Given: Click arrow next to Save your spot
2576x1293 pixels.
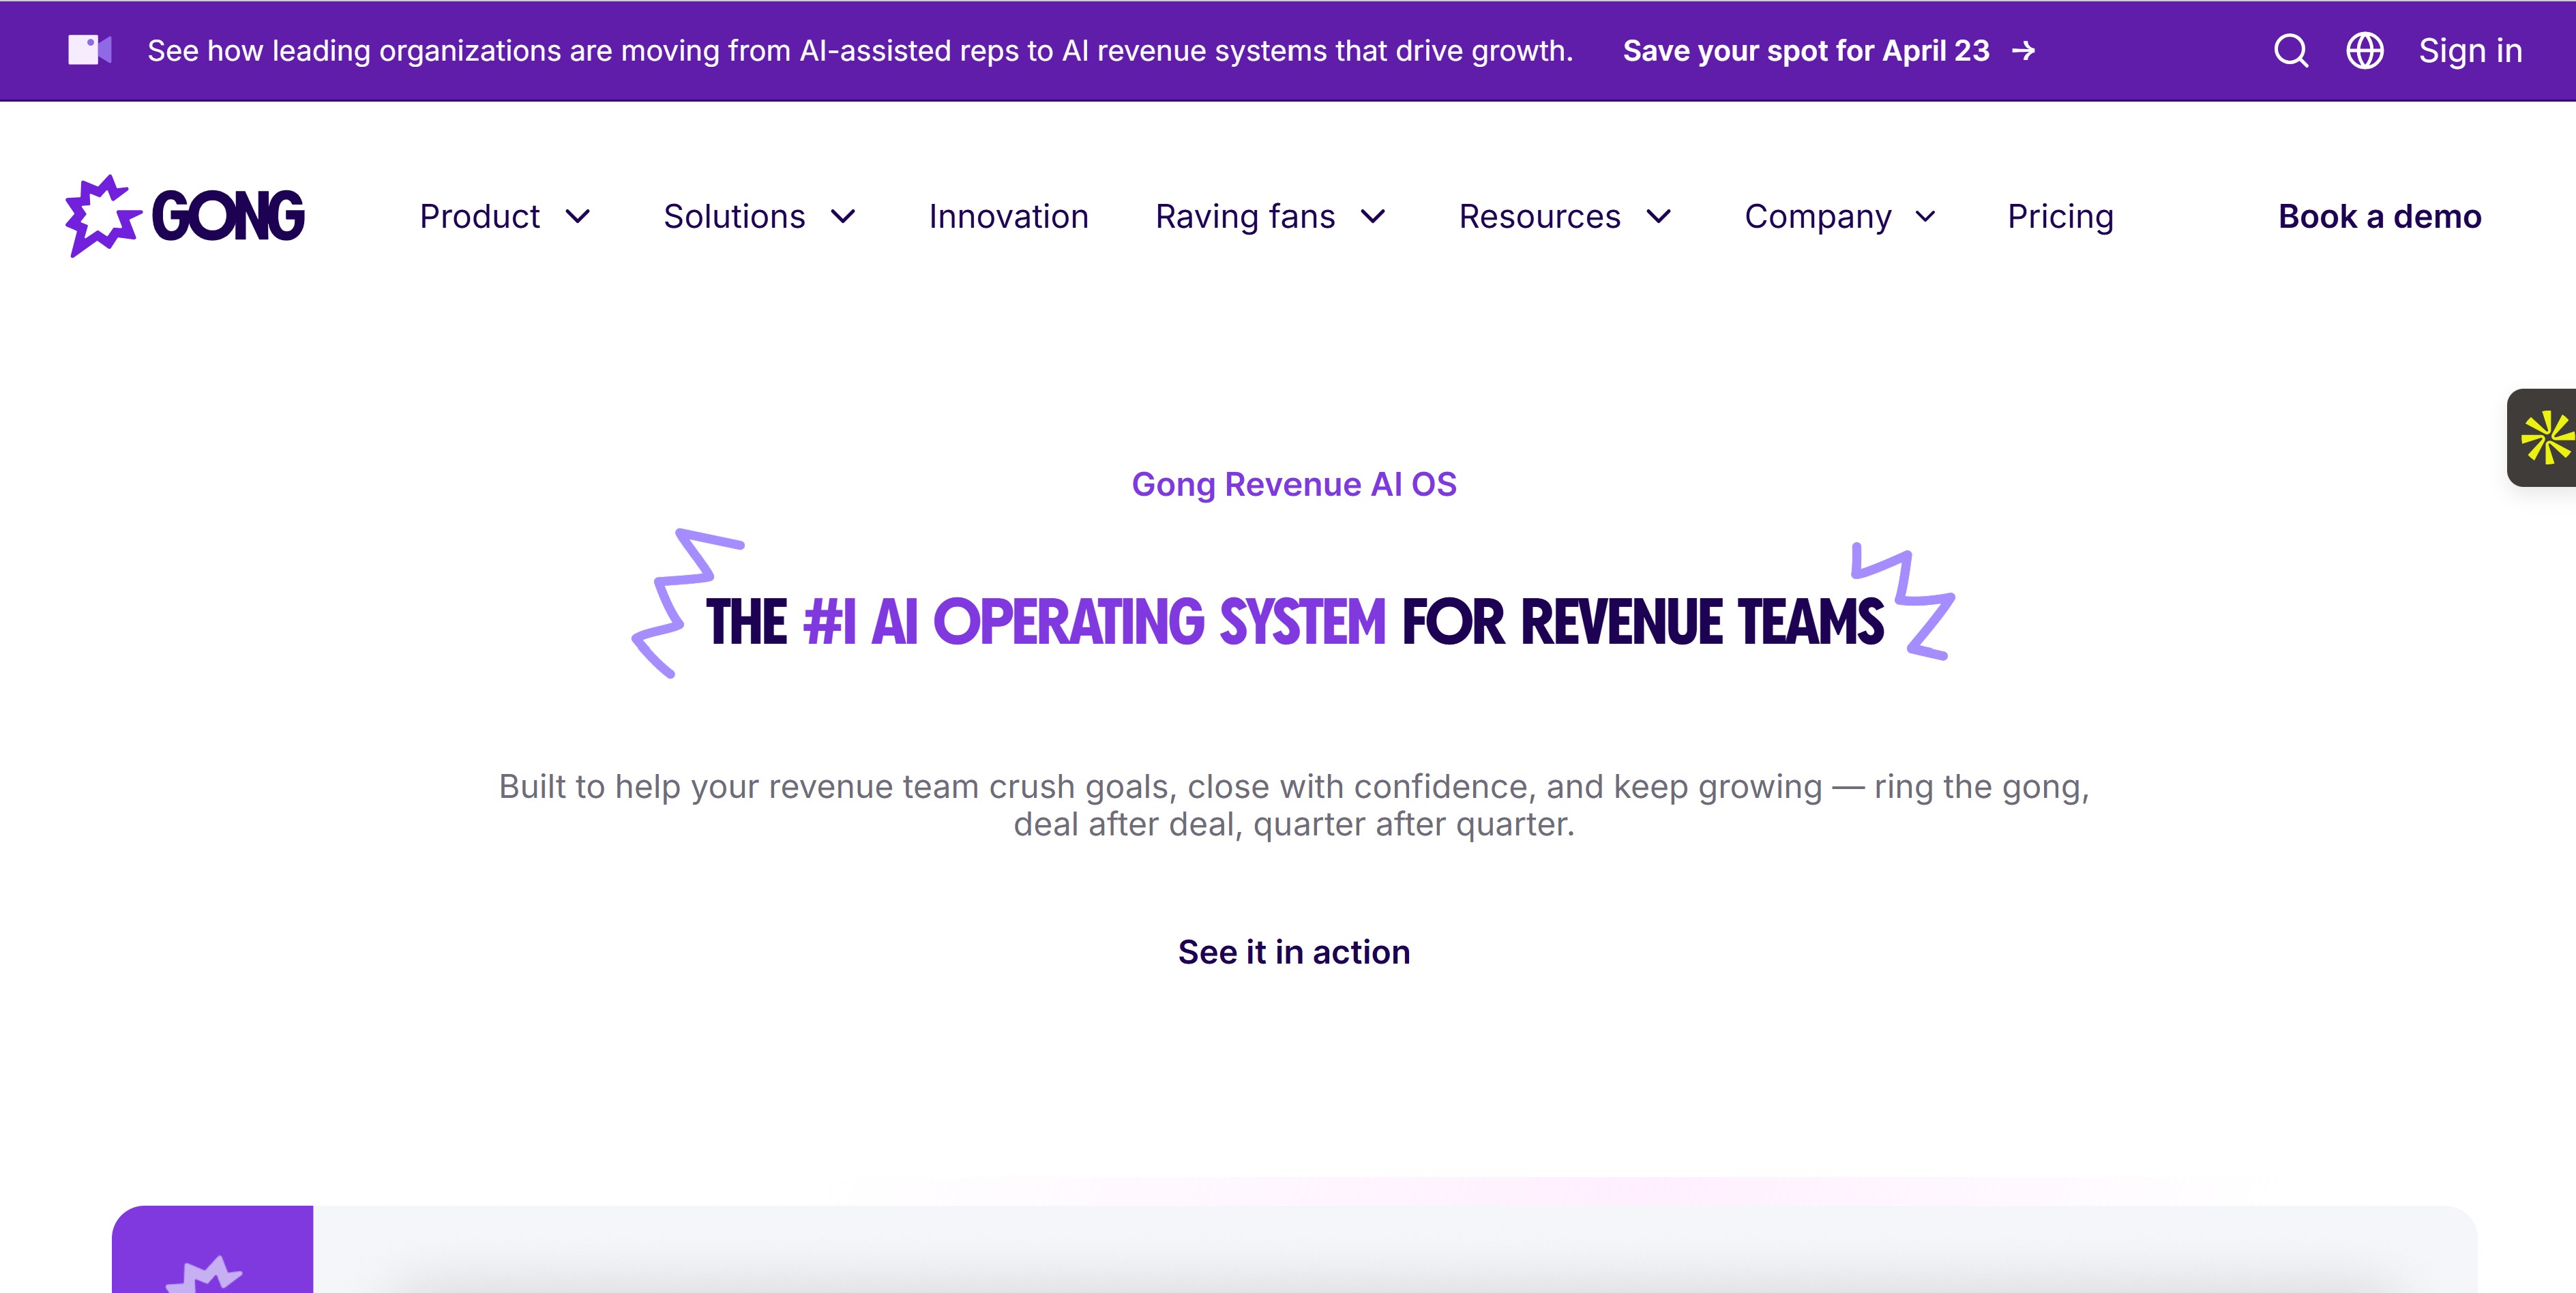Looking at the screenshot, I should [2024, 51].
